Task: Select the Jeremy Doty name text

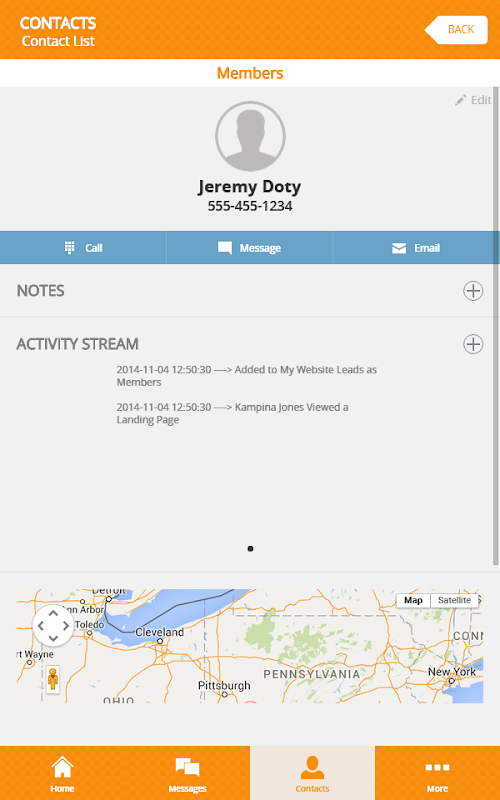Action: point(249,187)
